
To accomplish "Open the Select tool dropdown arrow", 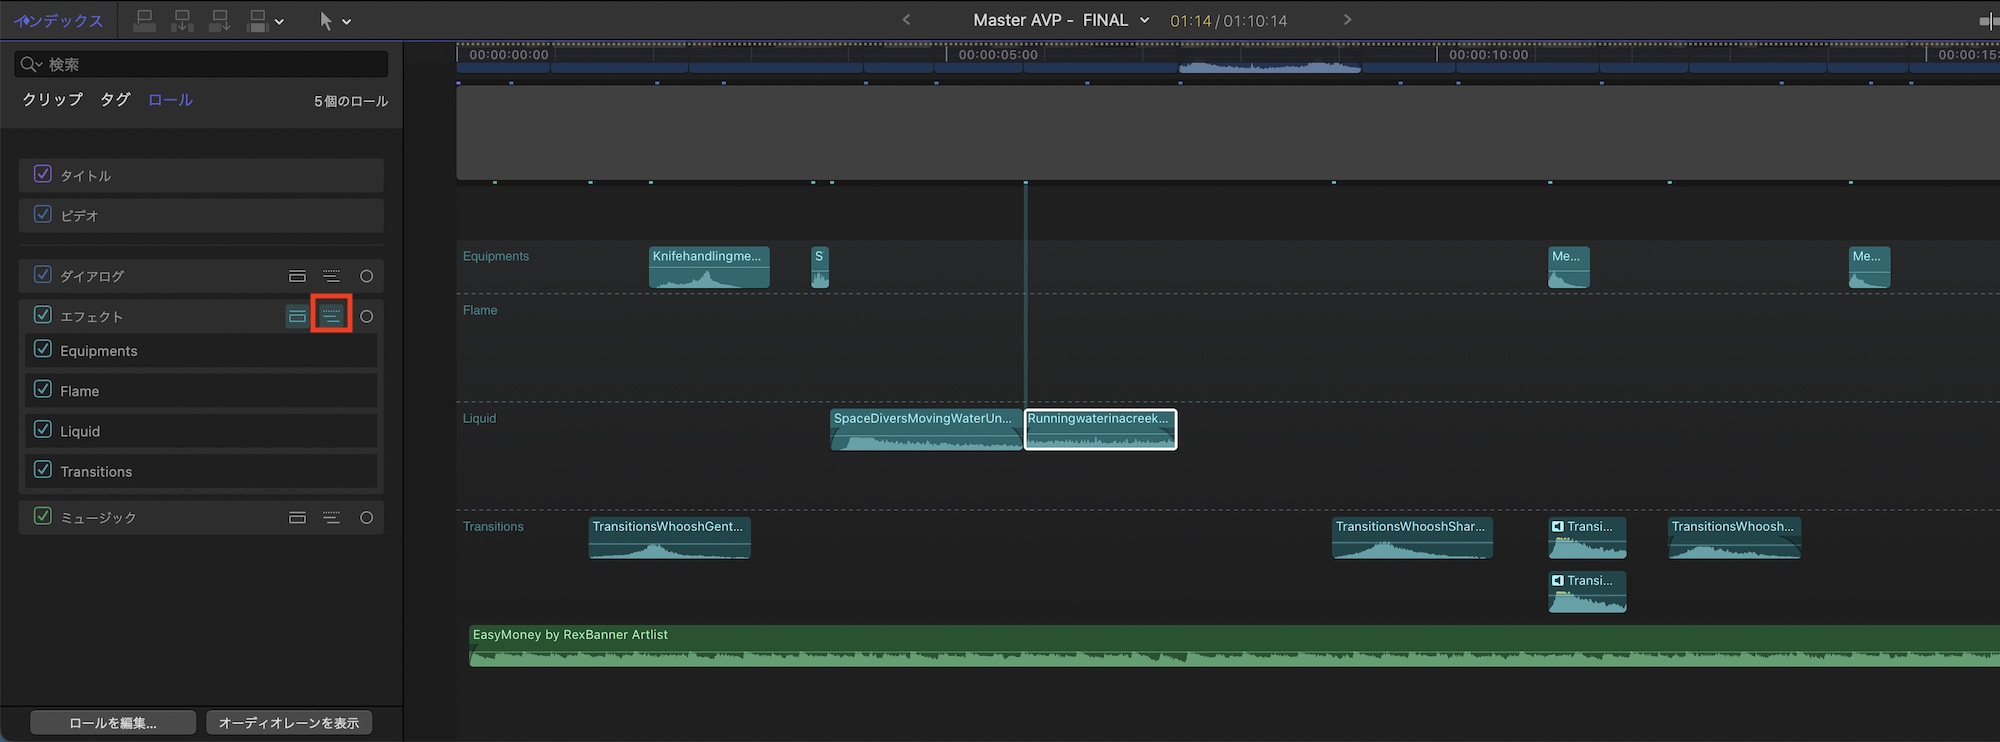I will pos(347,22).
